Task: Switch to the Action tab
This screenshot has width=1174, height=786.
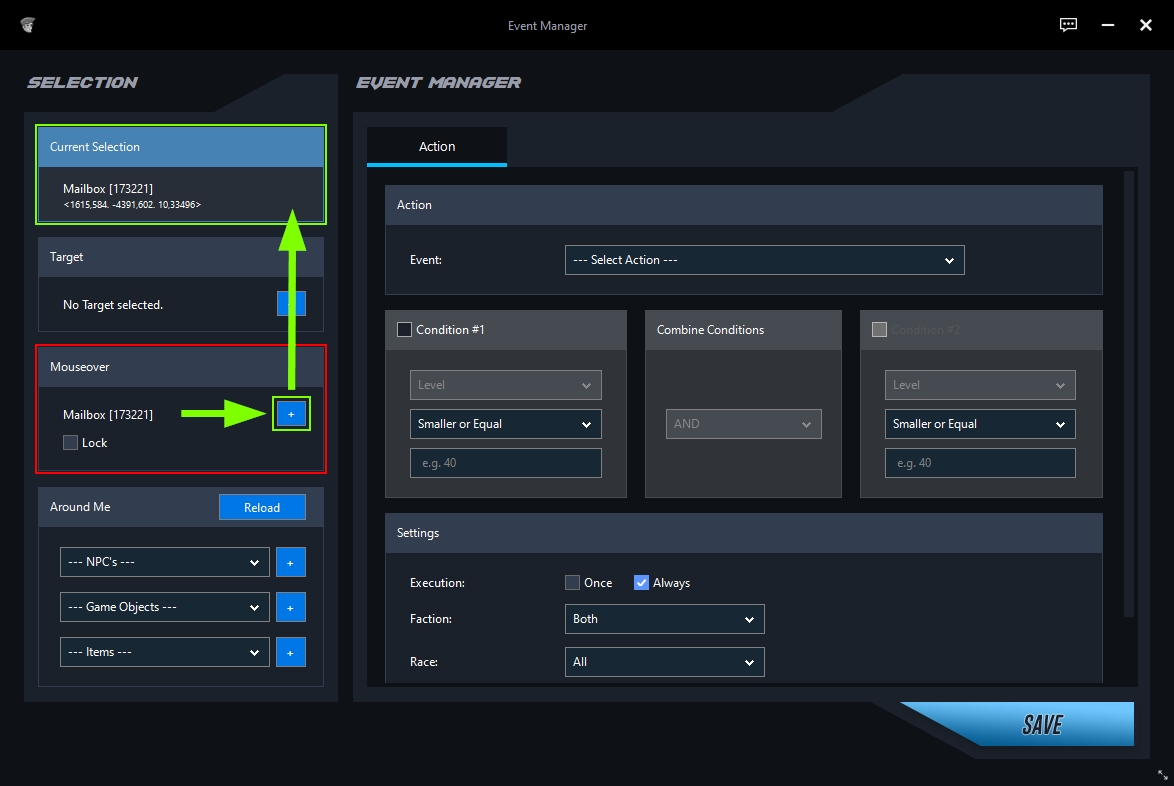Action: pos(437,146)
